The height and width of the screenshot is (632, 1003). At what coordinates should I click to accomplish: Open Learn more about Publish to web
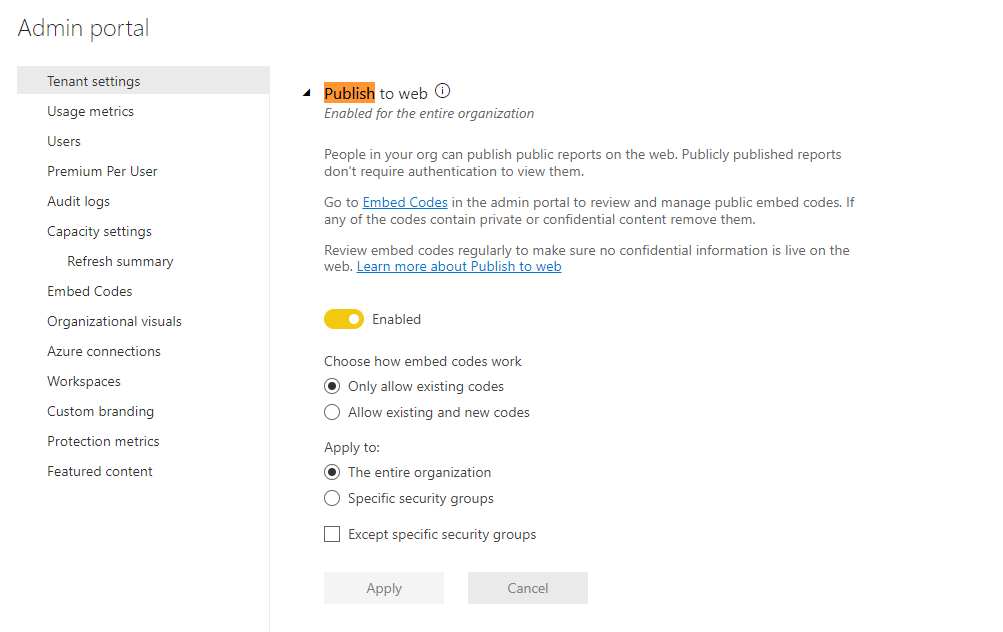[x=459, y=266]
